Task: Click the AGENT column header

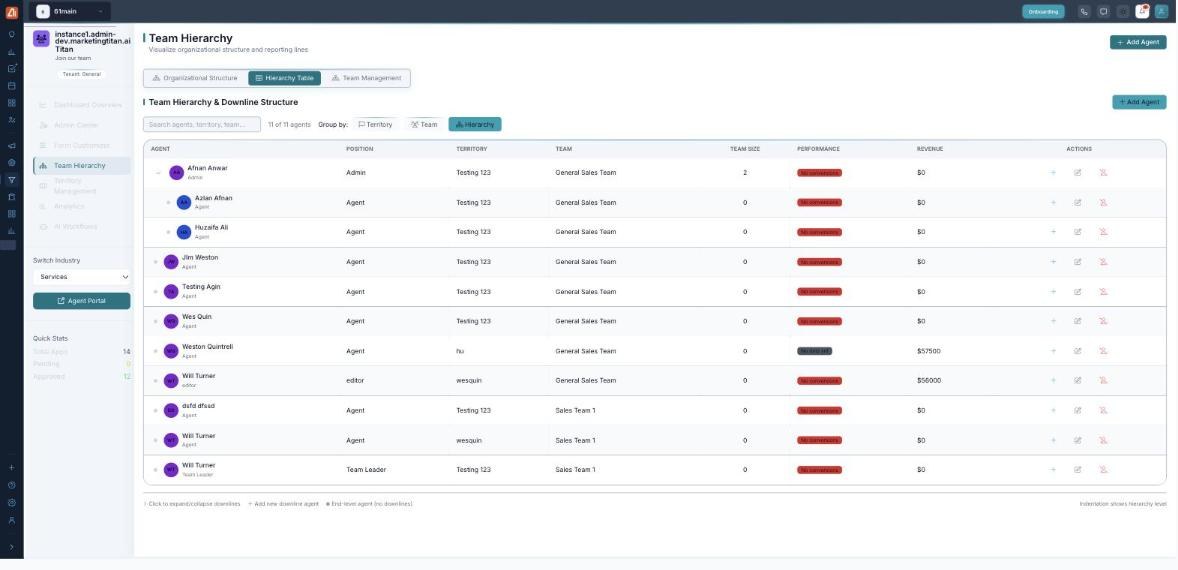Action: (160, 149)
